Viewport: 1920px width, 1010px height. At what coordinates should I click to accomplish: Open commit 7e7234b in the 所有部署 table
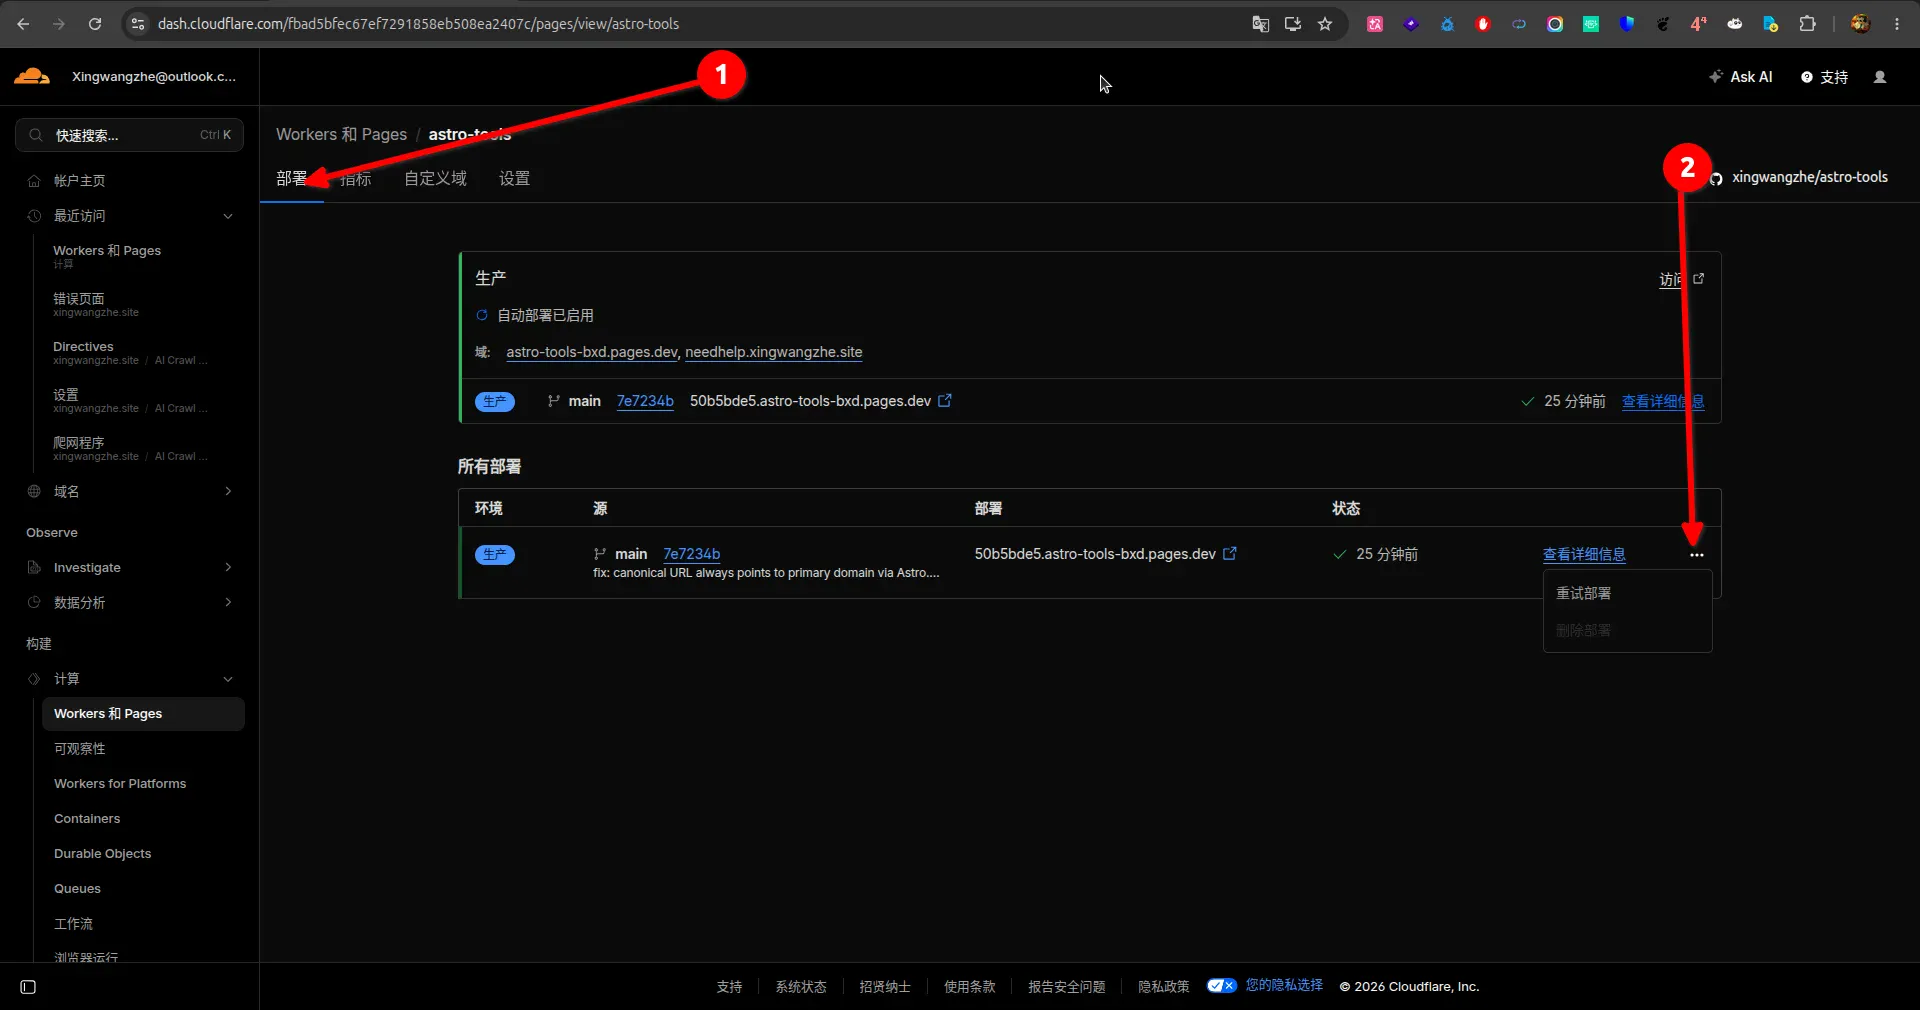coord(692,554)
